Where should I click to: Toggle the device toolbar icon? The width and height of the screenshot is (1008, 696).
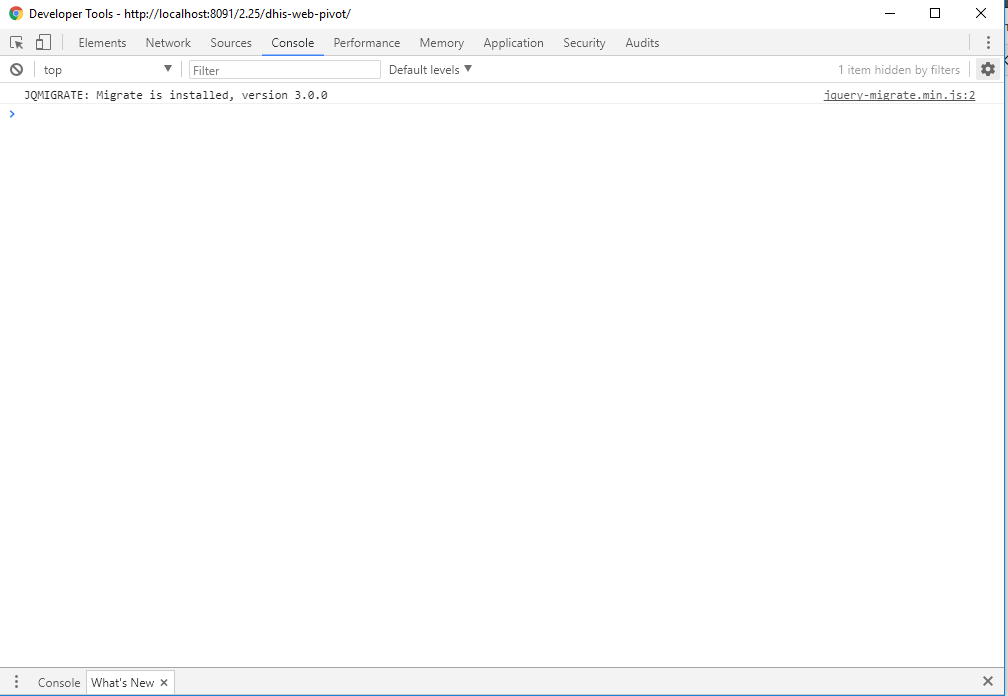pyautogui.click(x=43, y=43)
